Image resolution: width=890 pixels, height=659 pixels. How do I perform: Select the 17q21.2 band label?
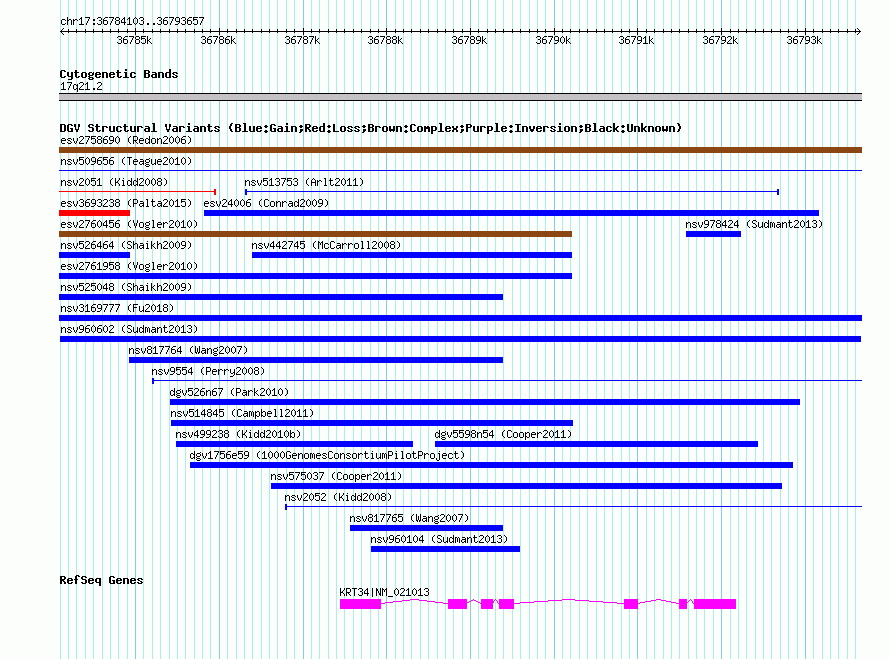coord(81,86)
